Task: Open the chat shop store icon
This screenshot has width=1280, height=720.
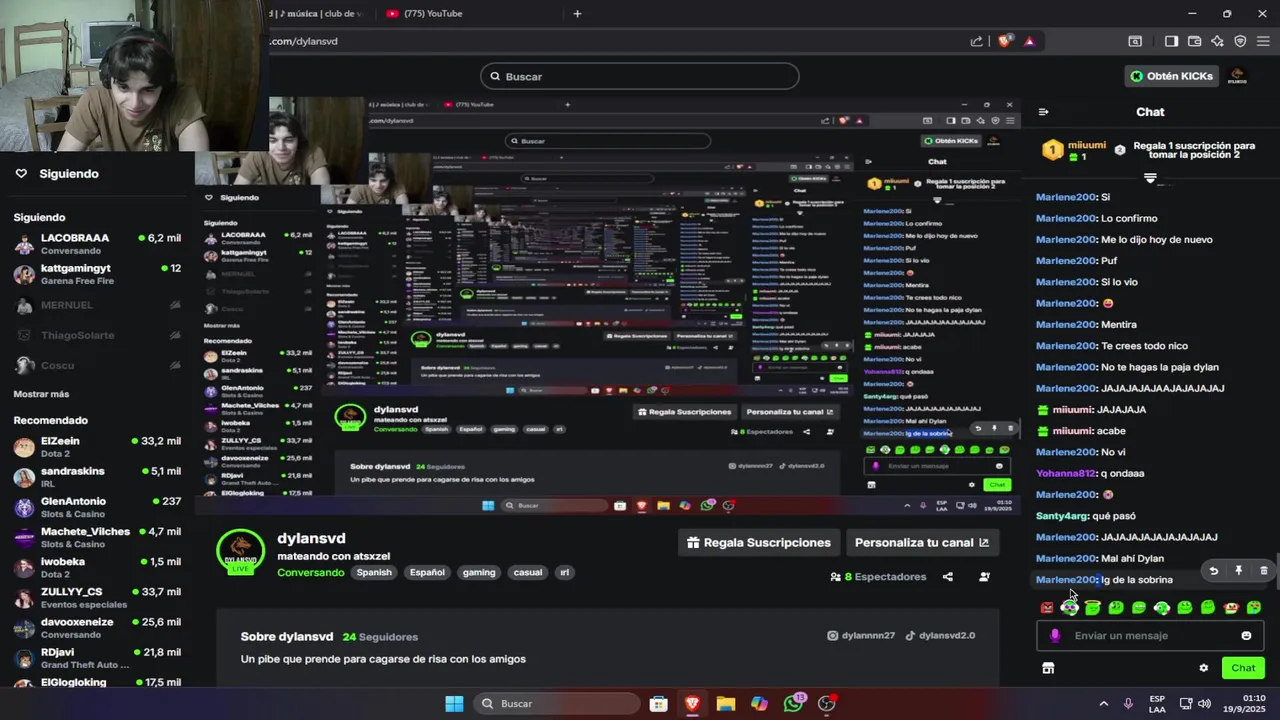Action: (1048, 668)
